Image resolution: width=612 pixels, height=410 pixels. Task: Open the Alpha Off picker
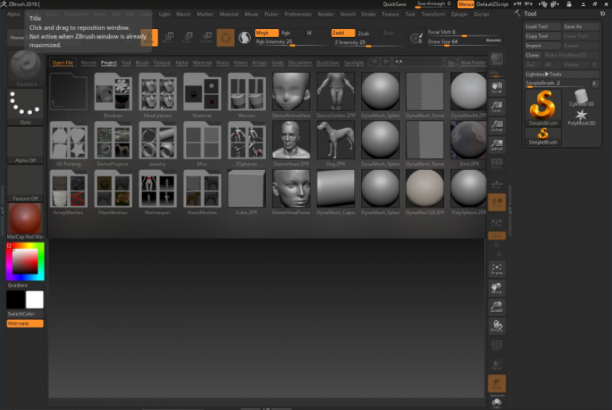click(25, 145)
